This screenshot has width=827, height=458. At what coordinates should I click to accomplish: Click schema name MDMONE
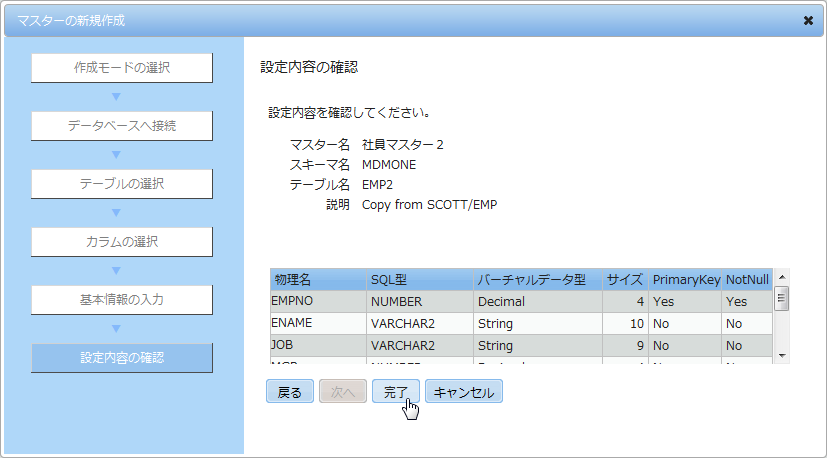pyautogui.click(x=389, y=165)
